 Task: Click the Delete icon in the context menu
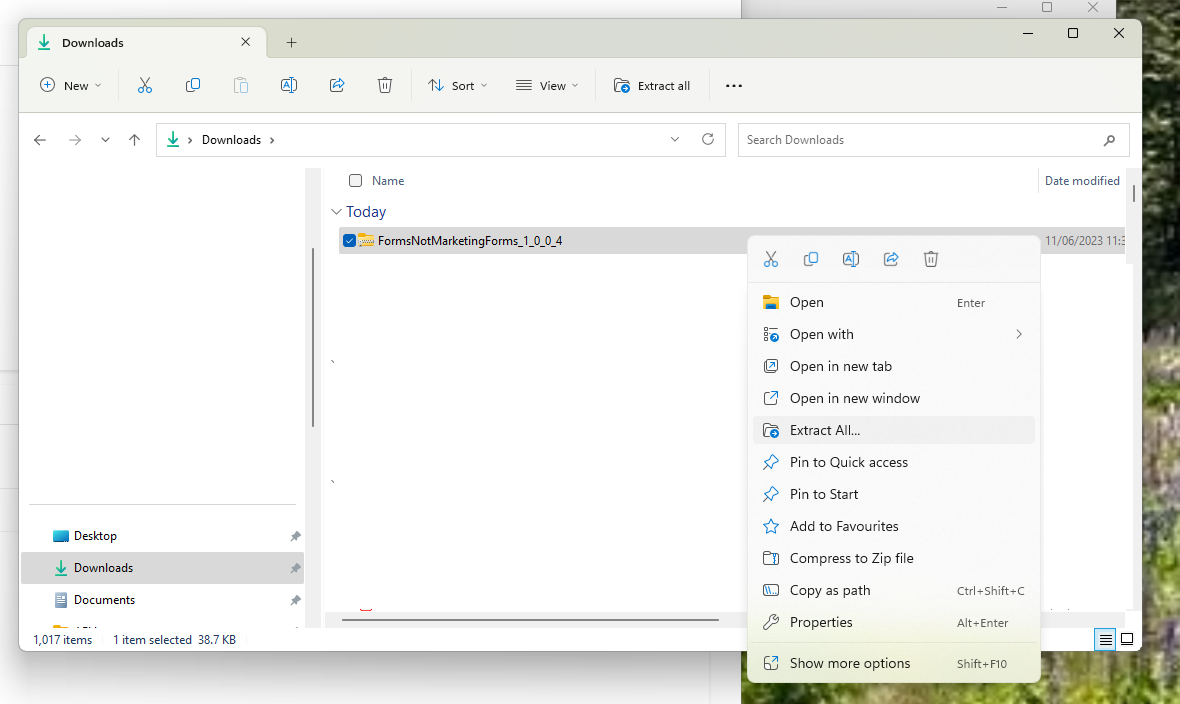pyautogui.click(x=931, y=259)
